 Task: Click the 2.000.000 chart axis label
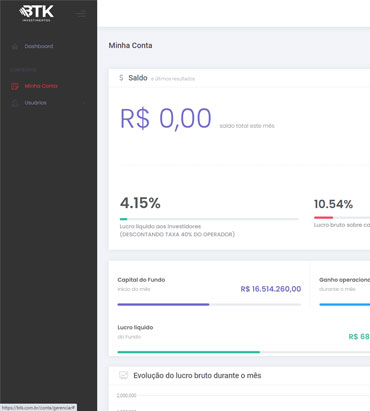point(126,395)
